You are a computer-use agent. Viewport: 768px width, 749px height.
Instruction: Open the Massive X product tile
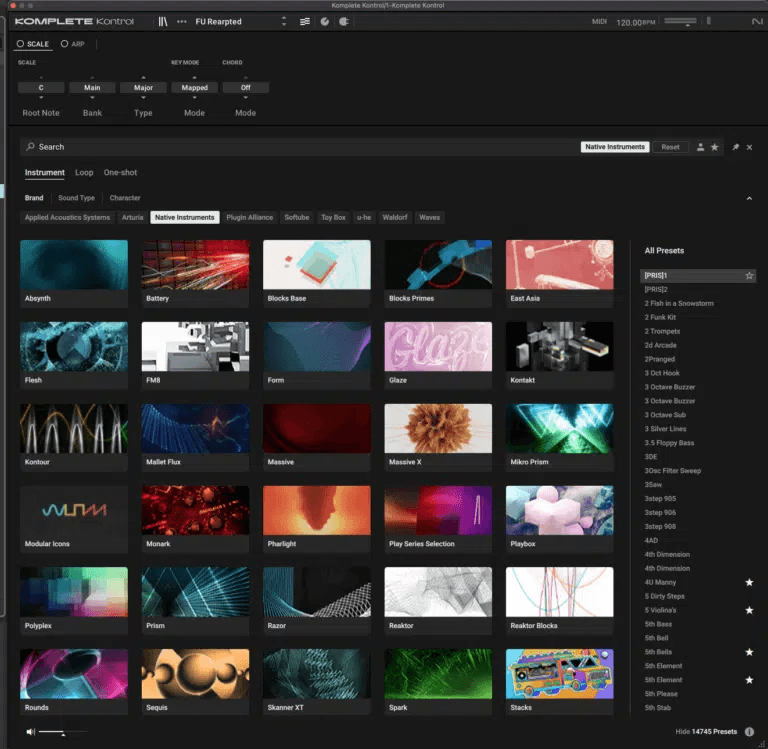click(x=438, y=437)
